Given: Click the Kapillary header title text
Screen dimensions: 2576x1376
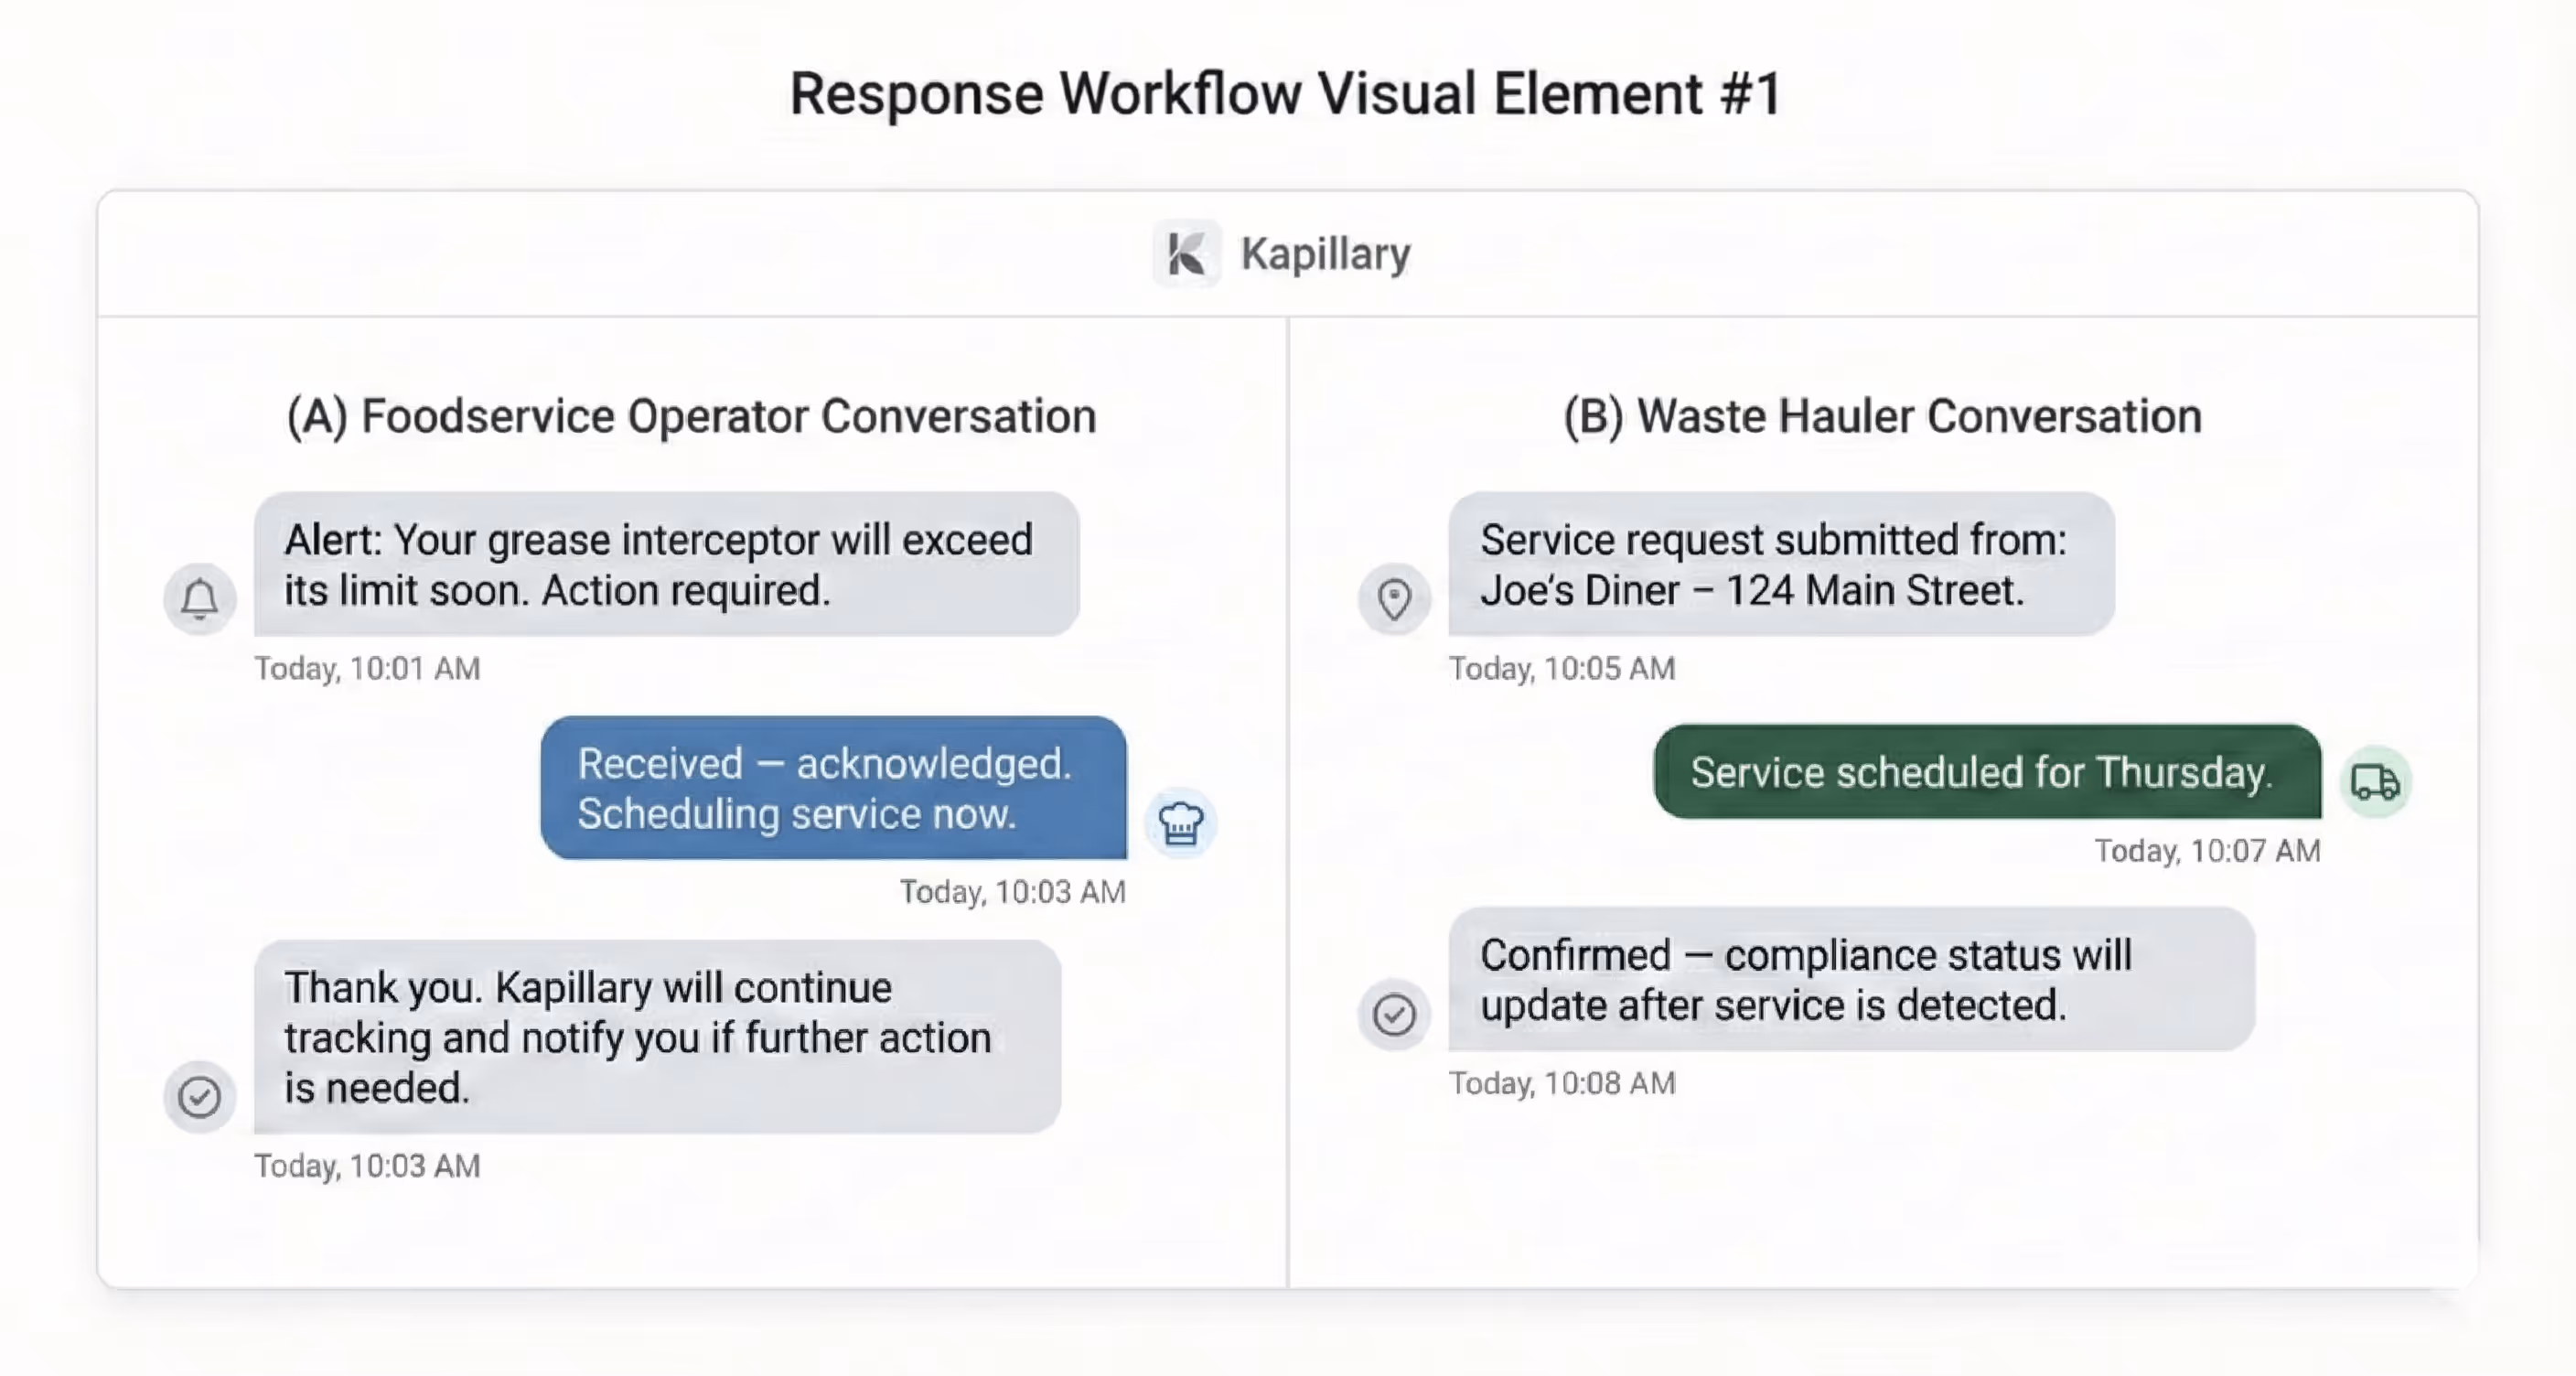Looking at the screenshot, I should [1325, 254].
